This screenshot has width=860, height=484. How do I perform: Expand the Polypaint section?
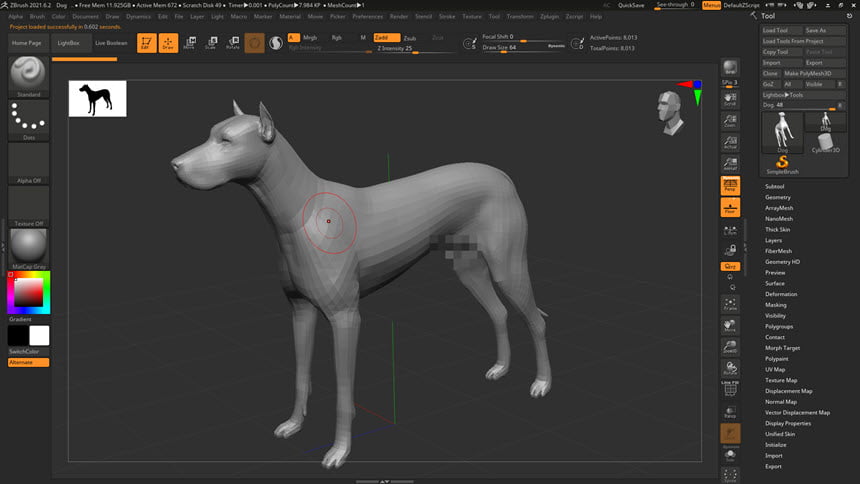click(777, 359)
